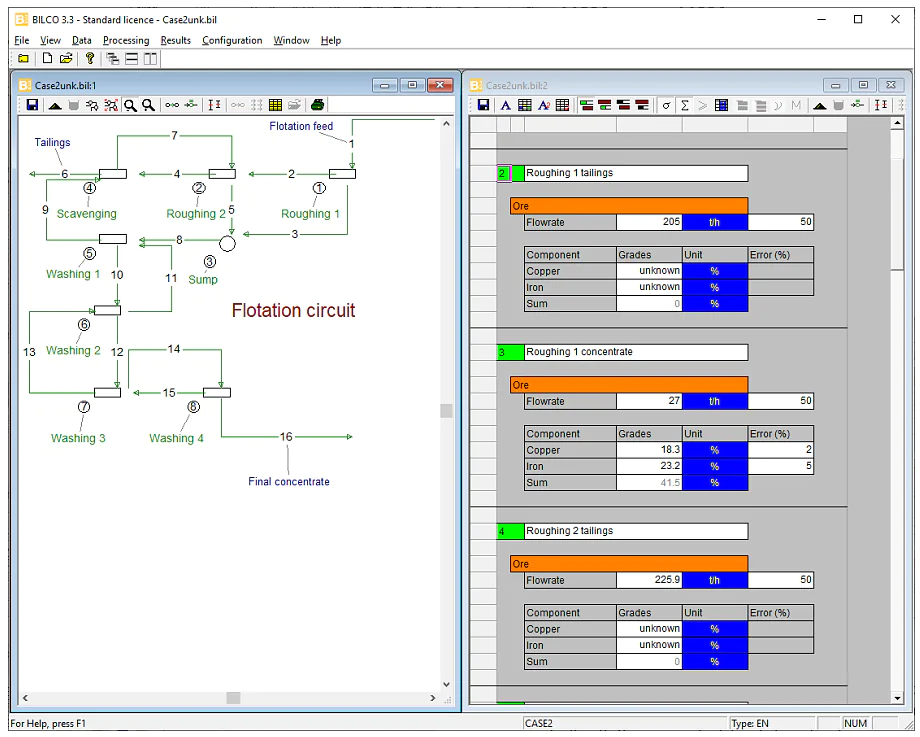Click the Sump circle node in flowsheet

[227, 244]
